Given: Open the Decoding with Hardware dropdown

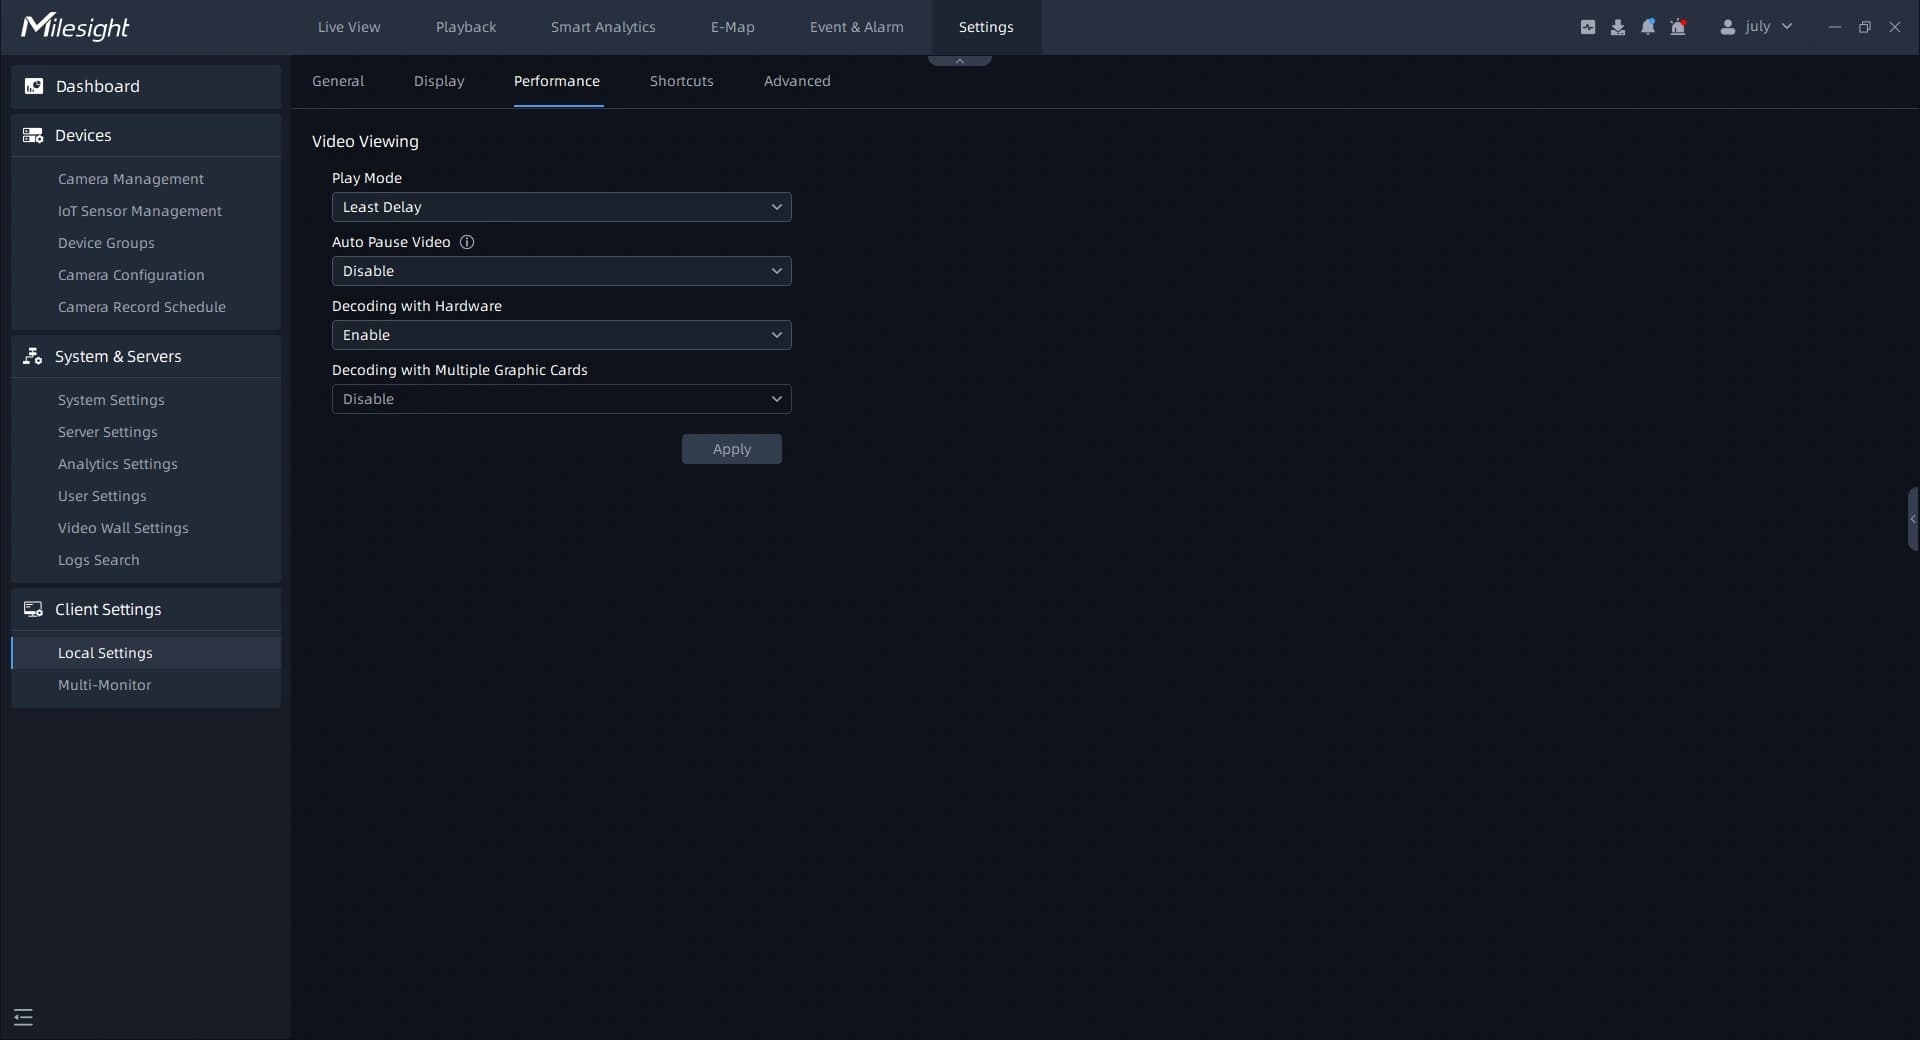Looking at the screenshot, I should (x=562, y=335).
